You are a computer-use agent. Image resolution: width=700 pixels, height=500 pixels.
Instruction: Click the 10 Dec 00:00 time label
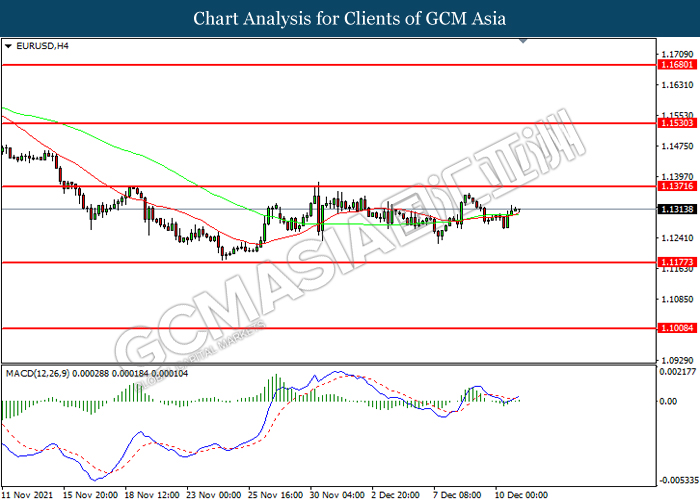coord(521,495)
